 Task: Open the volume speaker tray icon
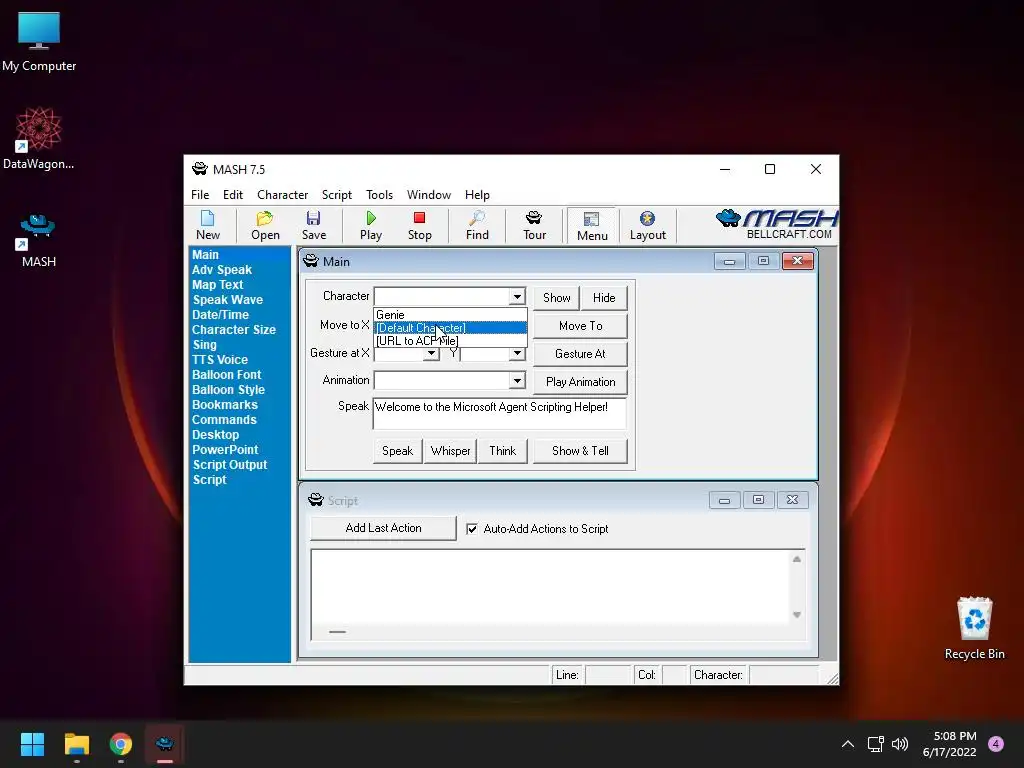pos(900,744)
